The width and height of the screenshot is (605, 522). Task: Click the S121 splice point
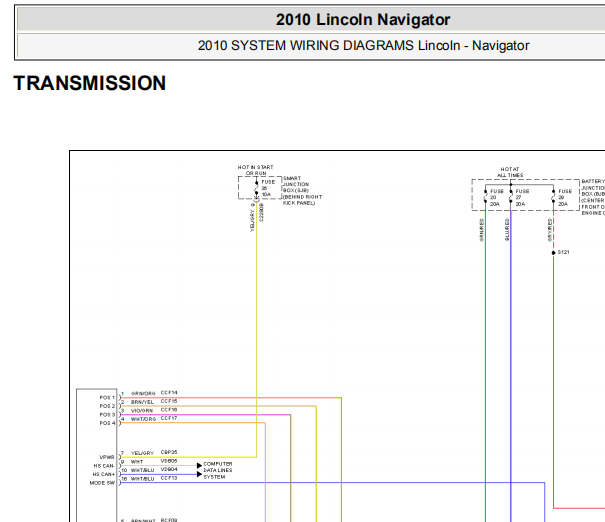(553, 253)
